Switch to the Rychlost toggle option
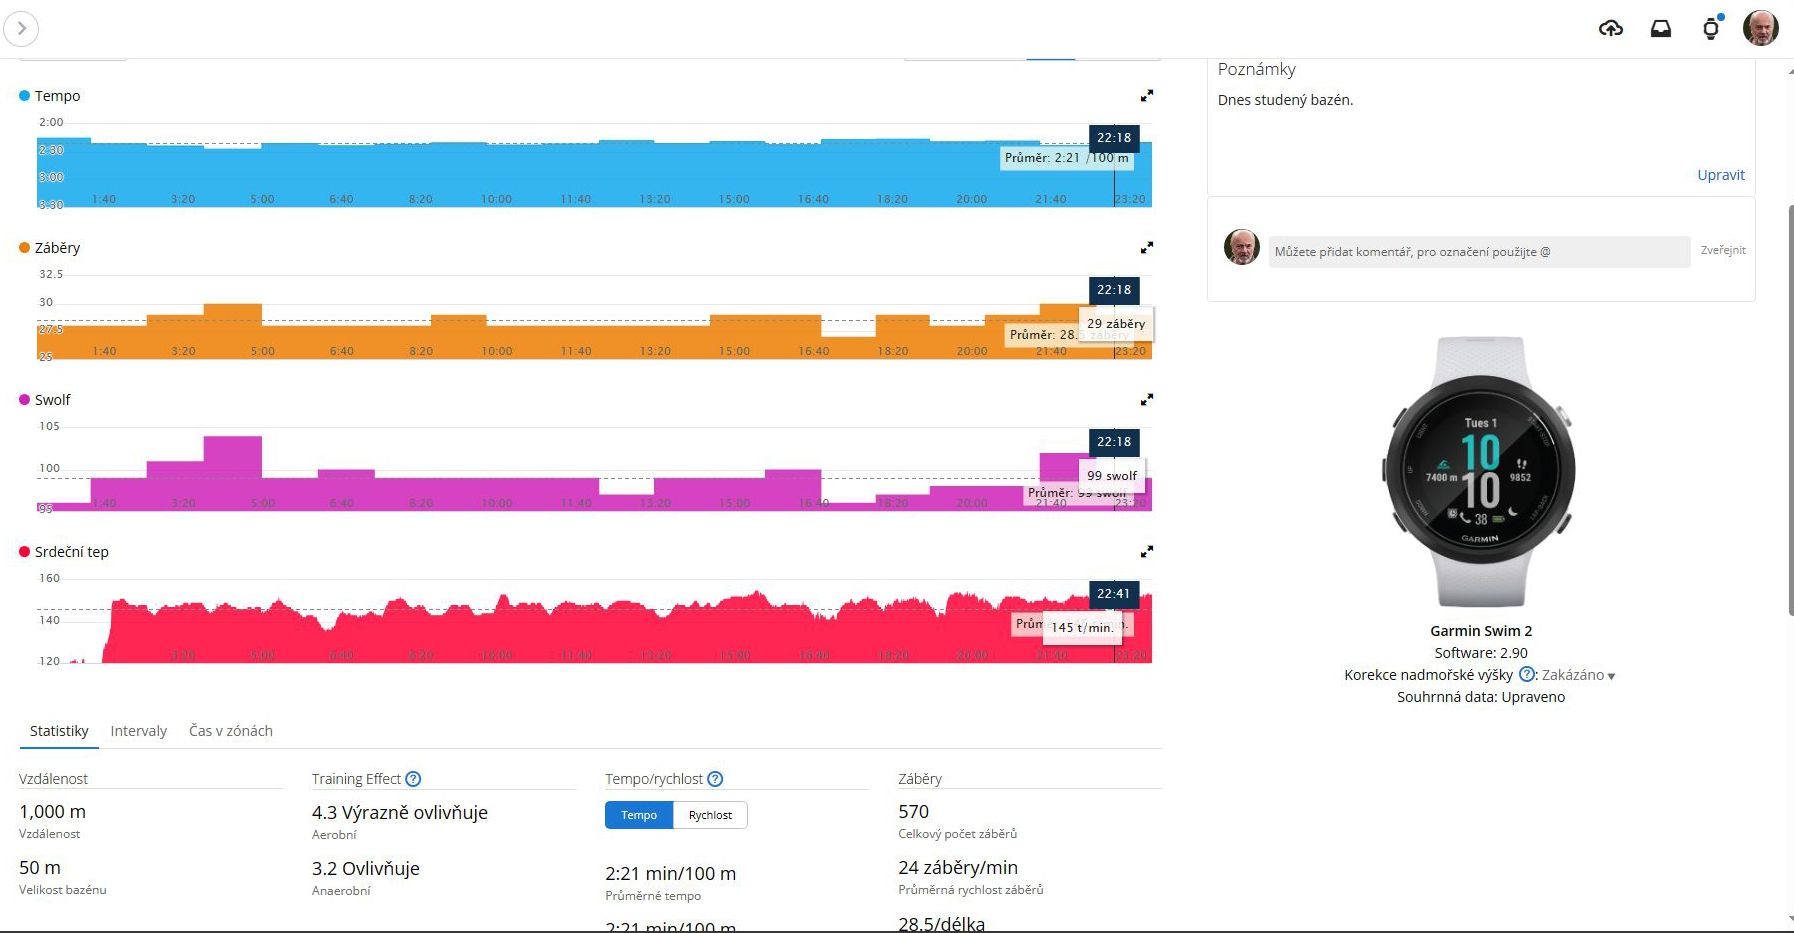Viewport: 1794px width, 933px height. [x=710, y=815]
